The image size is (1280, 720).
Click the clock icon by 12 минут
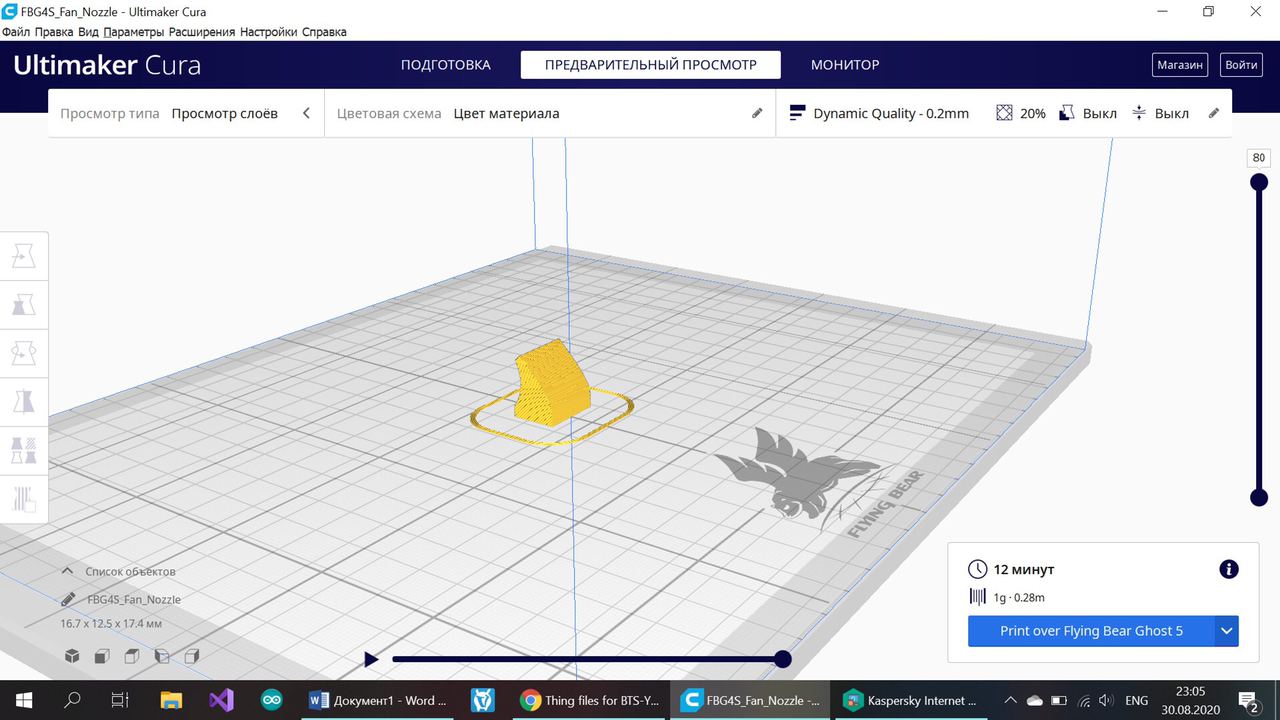[977, 569]
